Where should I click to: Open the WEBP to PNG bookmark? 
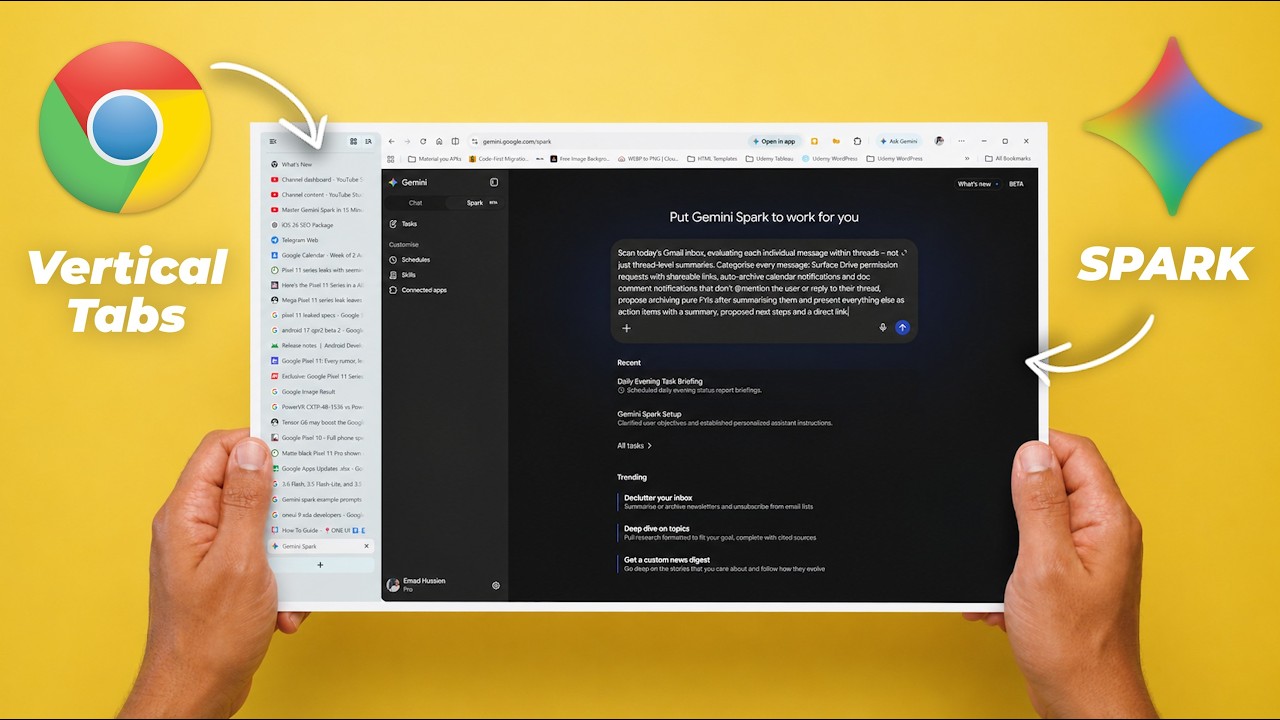click(649, 158)
